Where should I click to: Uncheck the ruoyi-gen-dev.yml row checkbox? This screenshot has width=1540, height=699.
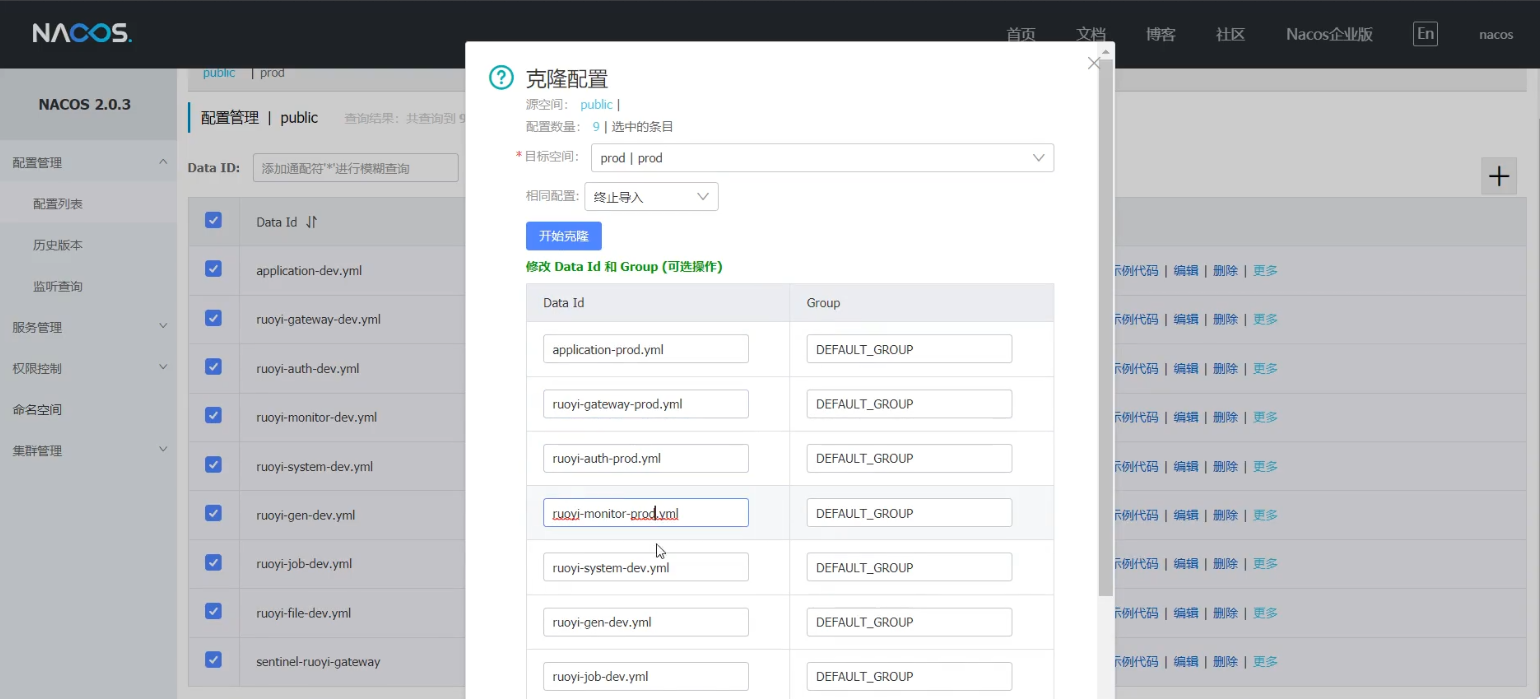pyautogui.click(x=213, y=513)
